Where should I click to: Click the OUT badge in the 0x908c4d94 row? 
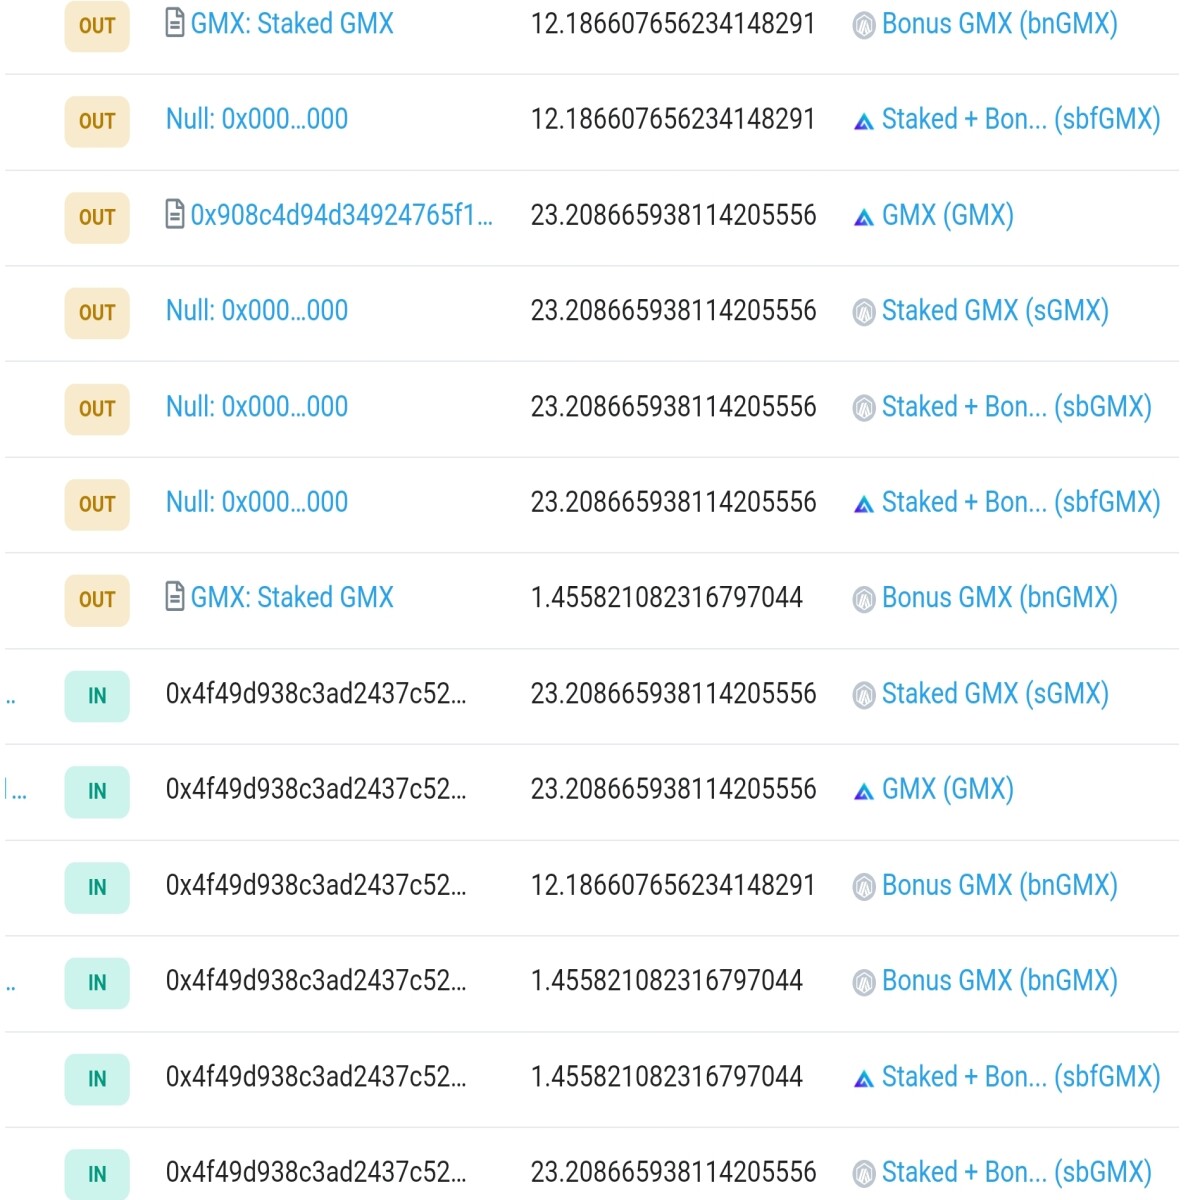97,217
